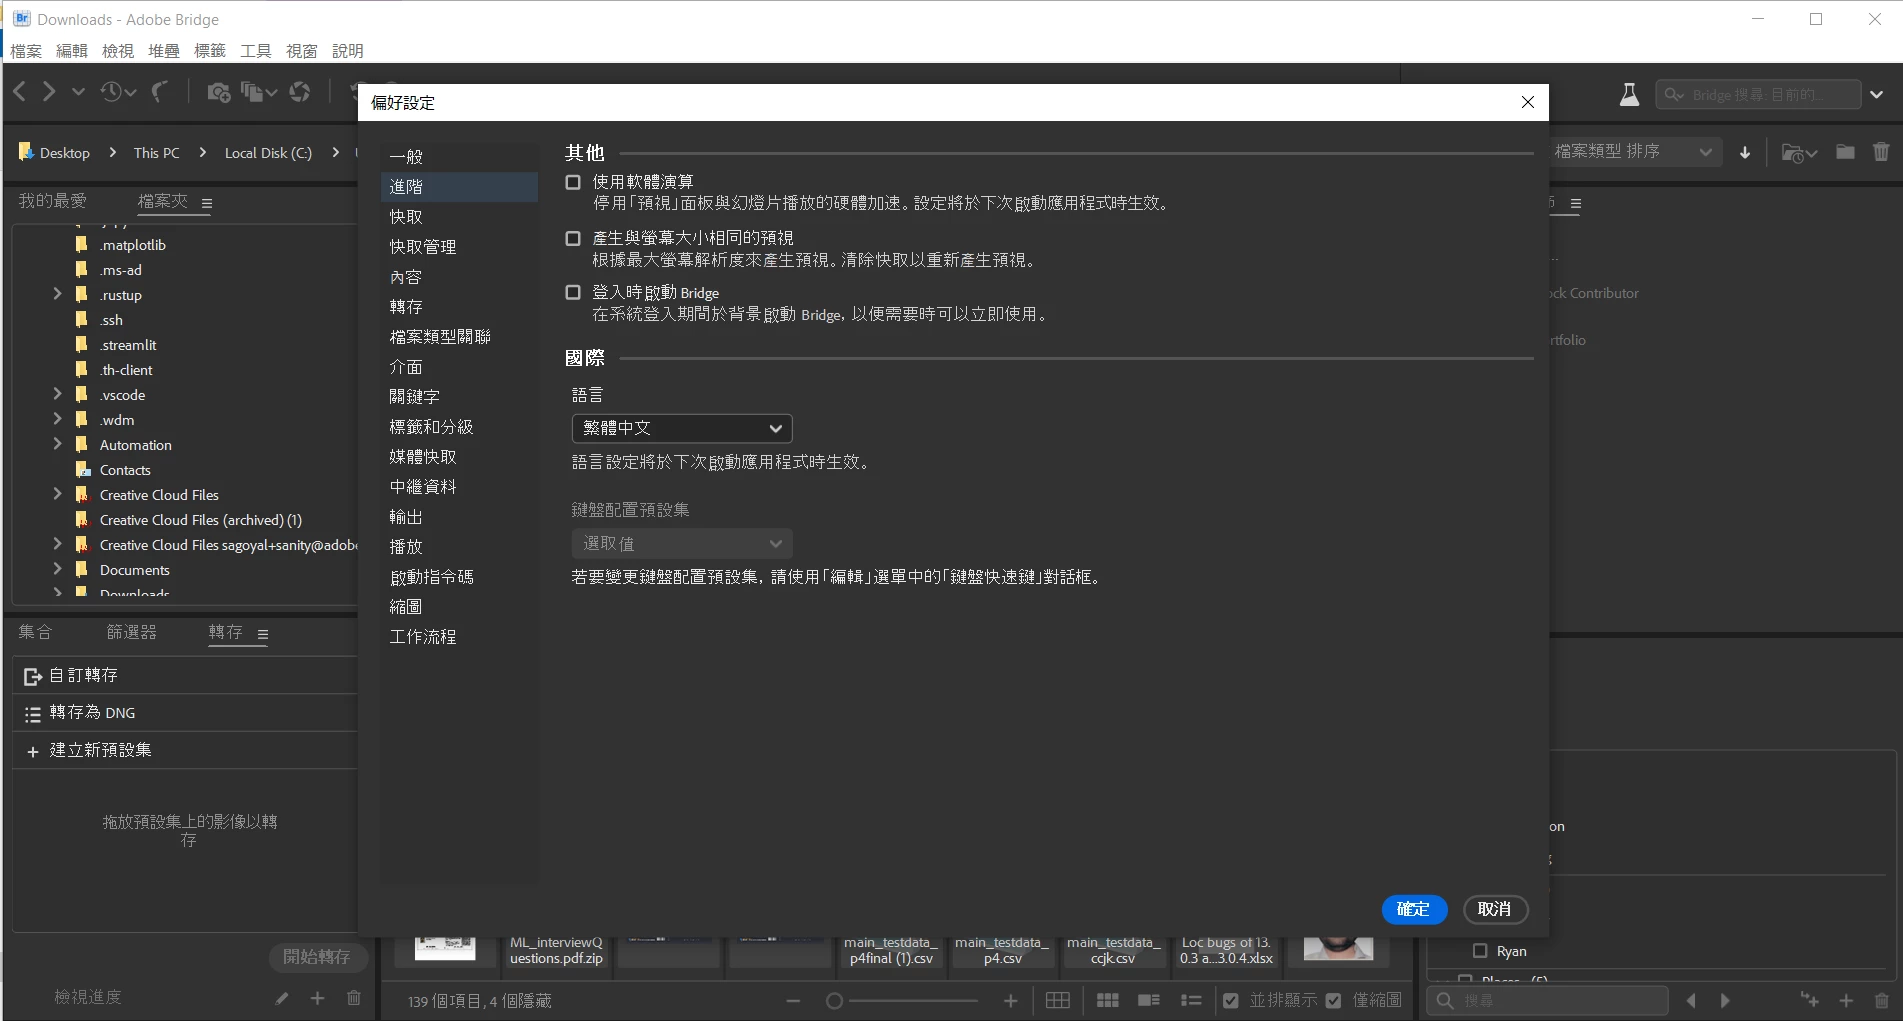Expand the Automation folder tree node
Image resolution: width=1903 pixels, height=1021 pixels.
click(x=57, y=444)
